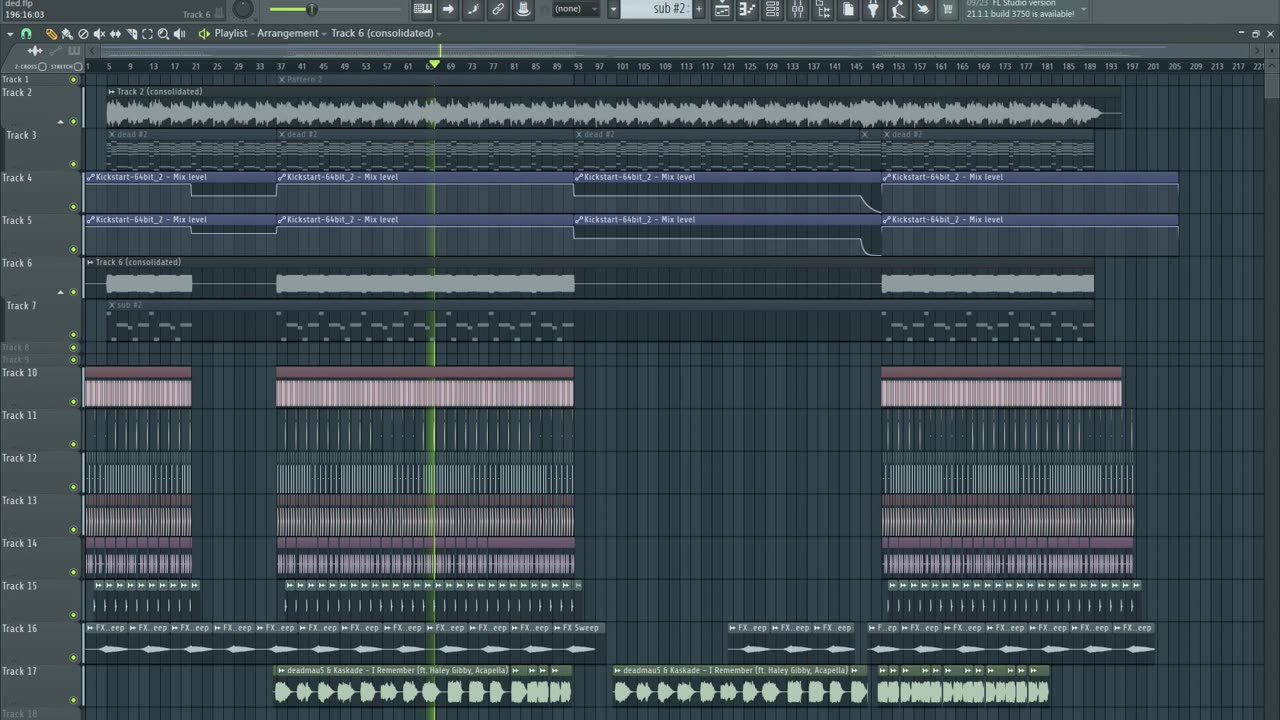This screenshot has height=720, width=1280.
Task: Mute Track 13 with its green dot
Action: tap(73, 530)
